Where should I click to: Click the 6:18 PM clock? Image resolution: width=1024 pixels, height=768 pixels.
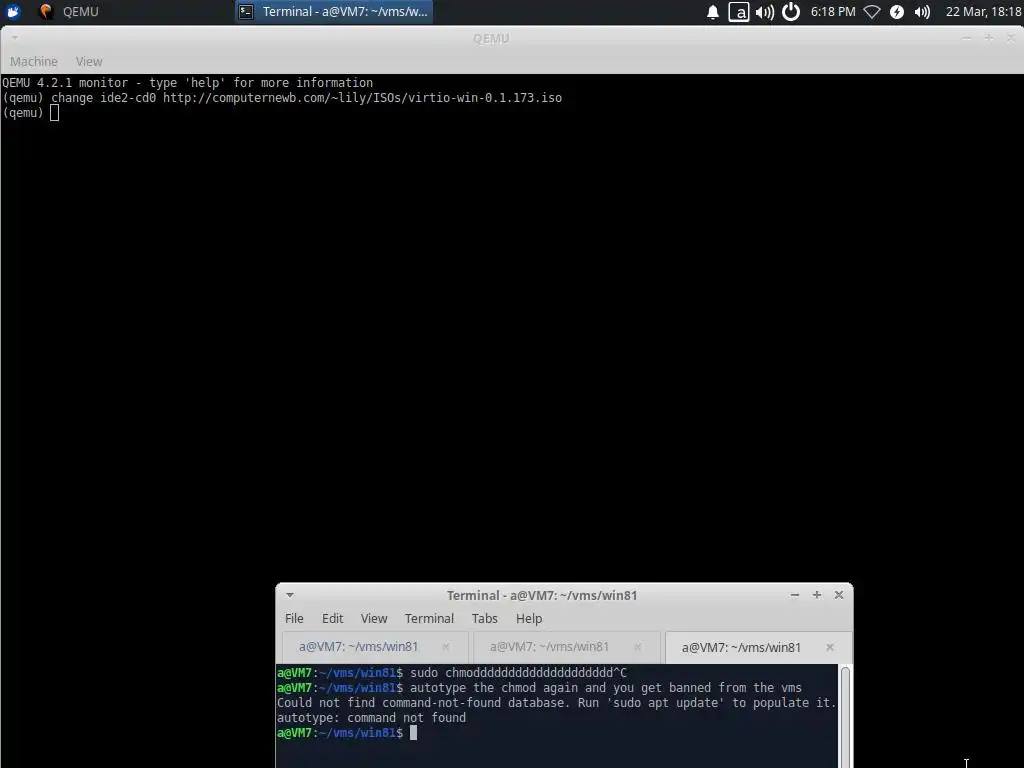833,12
